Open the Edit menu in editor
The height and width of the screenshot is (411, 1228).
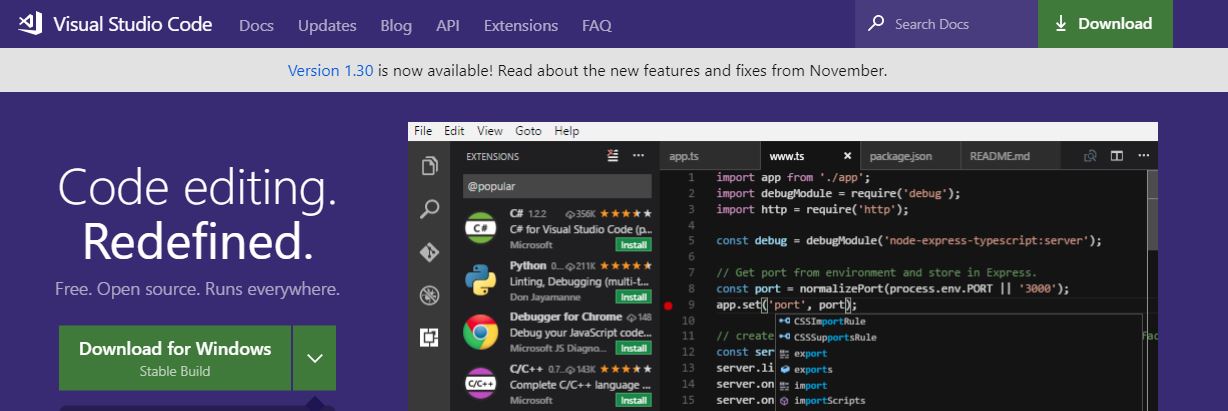coord(455,131)
